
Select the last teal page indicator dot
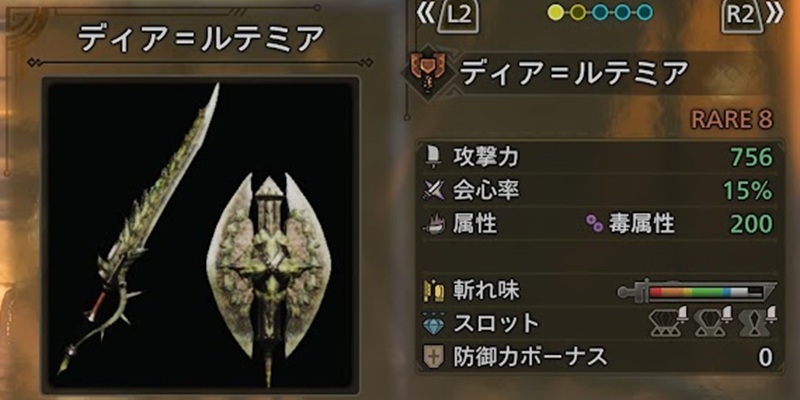click(x=644, y=12)
